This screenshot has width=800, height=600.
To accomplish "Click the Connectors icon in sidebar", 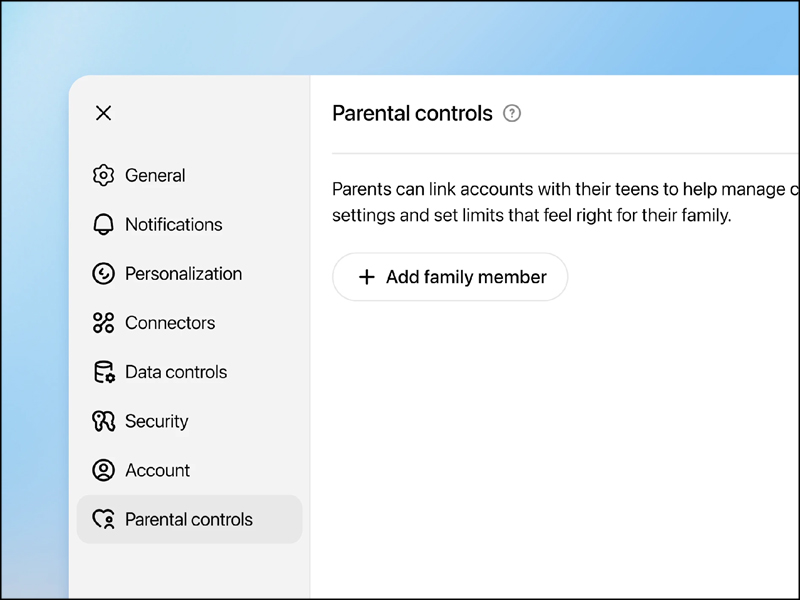I will 103,323.
